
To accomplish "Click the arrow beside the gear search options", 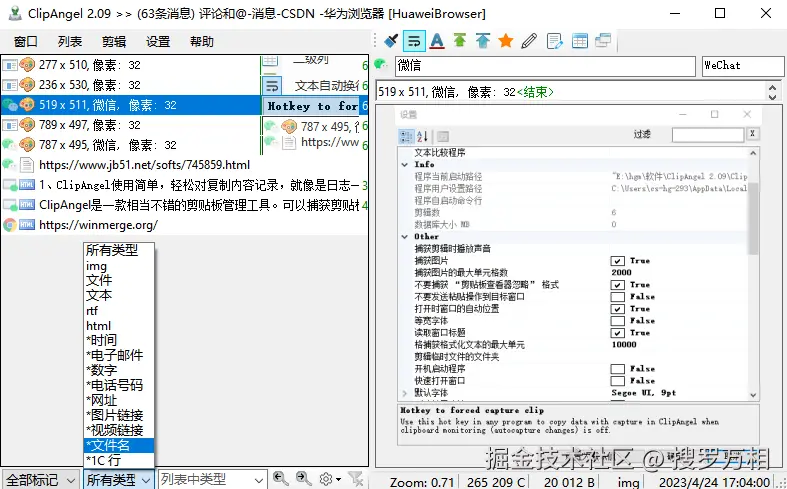I will pos(339,479).
